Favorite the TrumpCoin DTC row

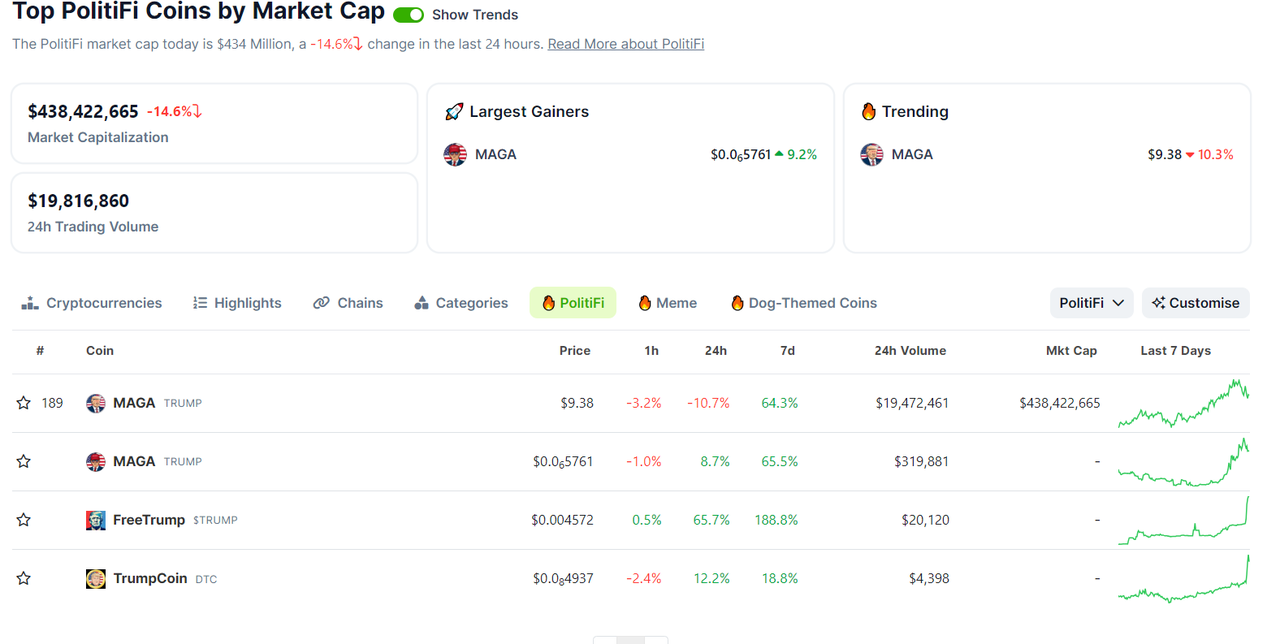pyautogui.click(x=24, y=578)
